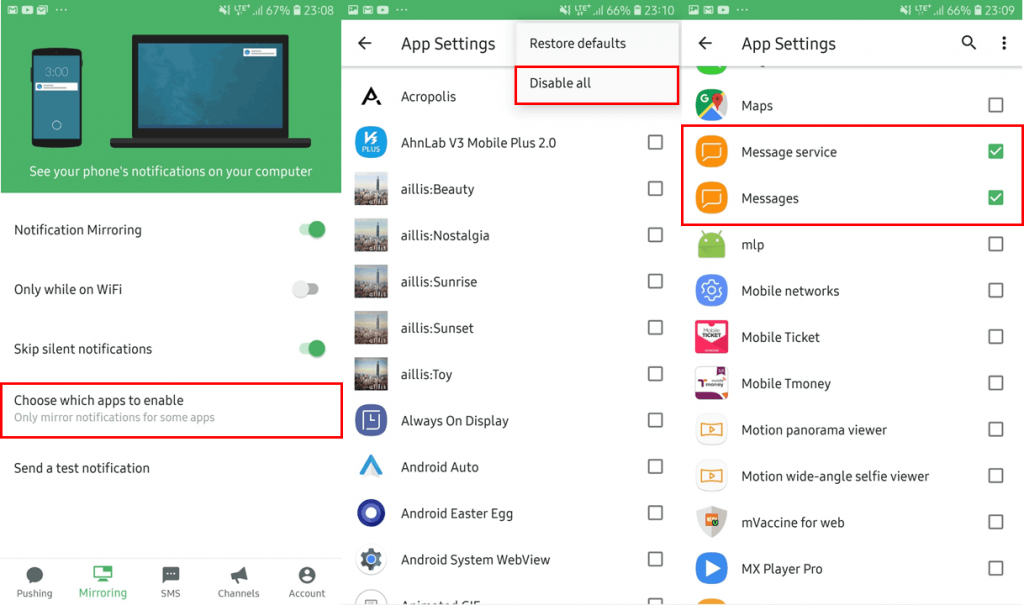Open the three-dot overflow menu
Screen dimensions: 1024x605
[x=1004, y=43]
